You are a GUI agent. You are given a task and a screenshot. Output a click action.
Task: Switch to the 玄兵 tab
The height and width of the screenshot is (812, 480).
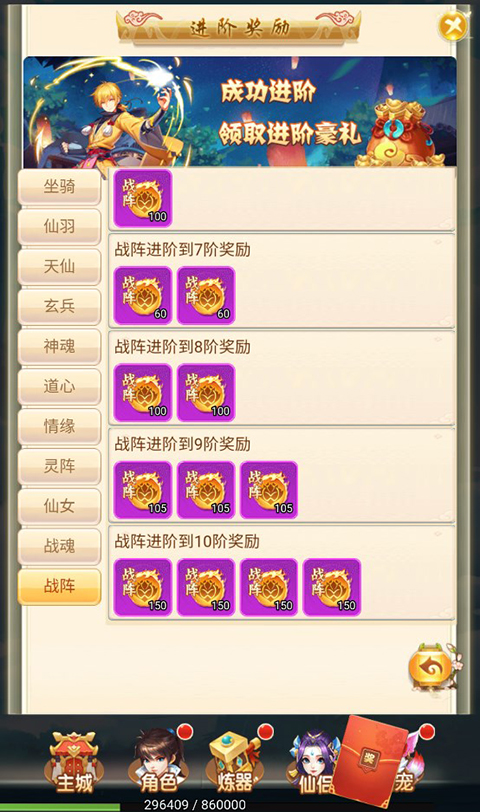pos(59,306)
